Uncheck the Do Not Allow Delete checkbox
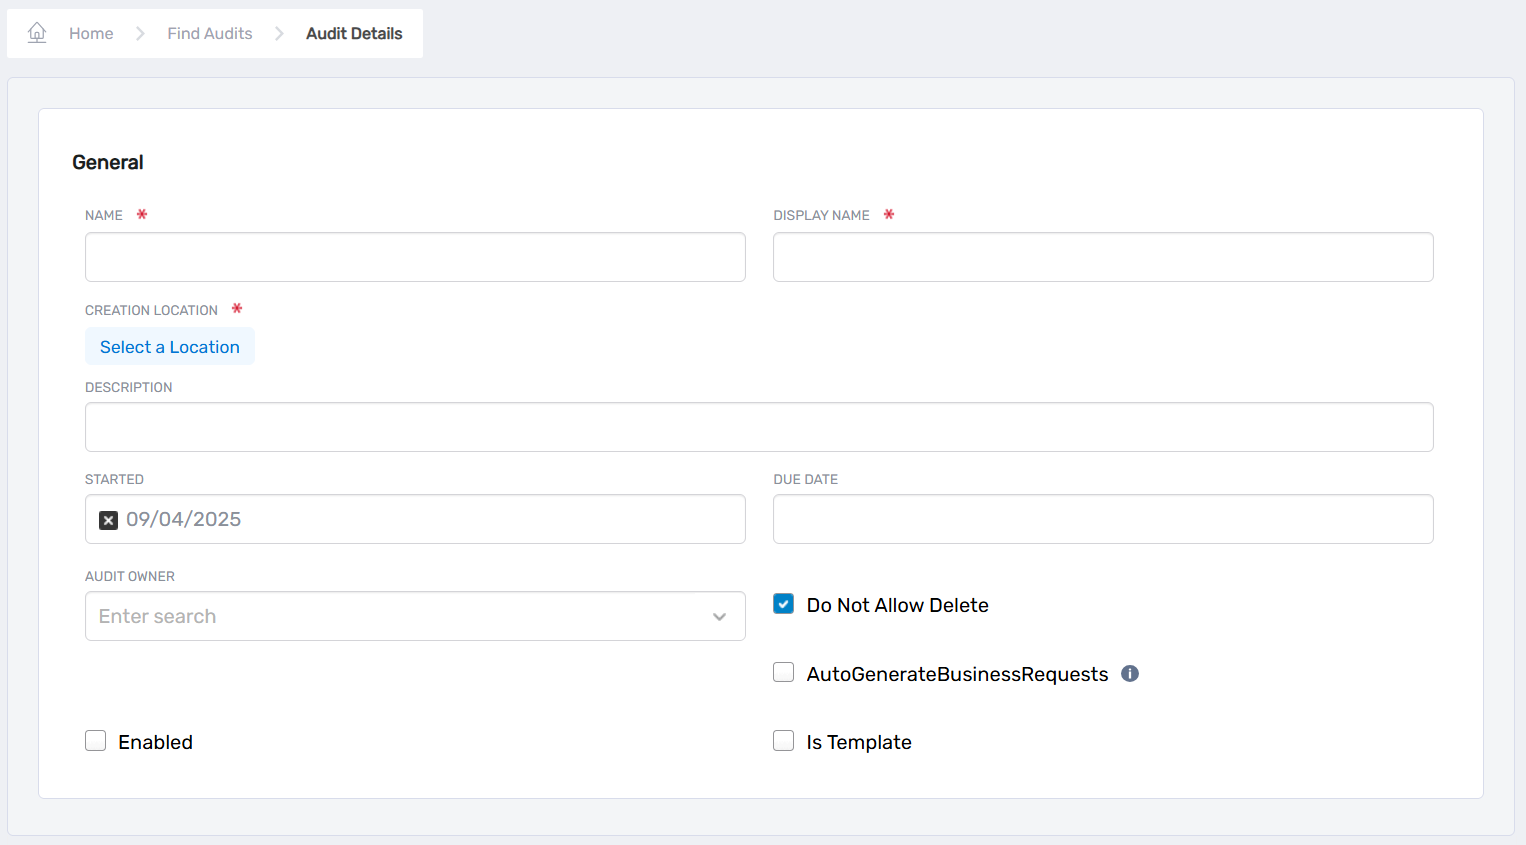This screenshot has height=845, width=1526. tap(784, 604)
